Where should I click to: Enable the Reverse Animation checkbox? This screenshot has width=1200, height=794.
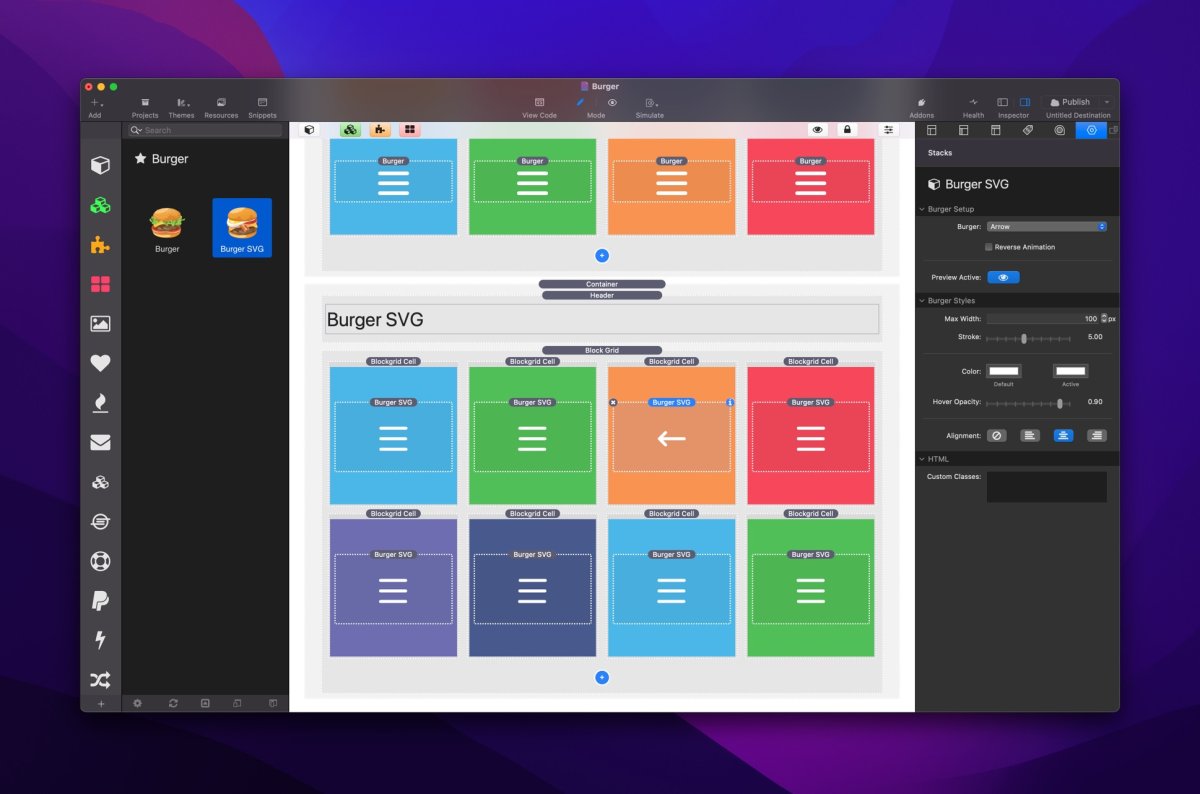click(x=989, y=247)
